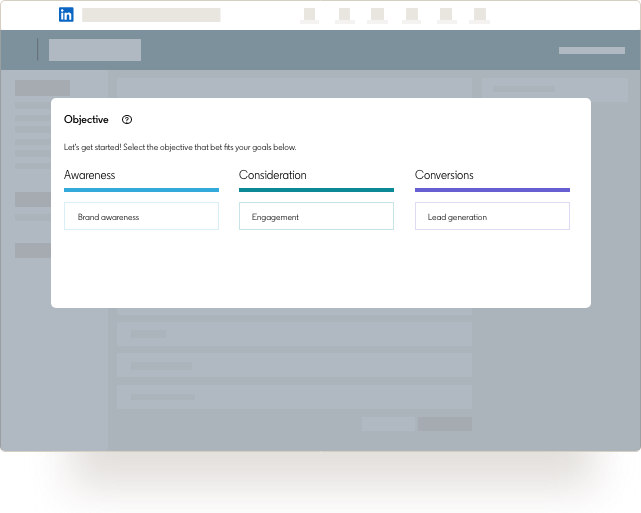Open the Objective help question-mark icon

coord(127,120)
